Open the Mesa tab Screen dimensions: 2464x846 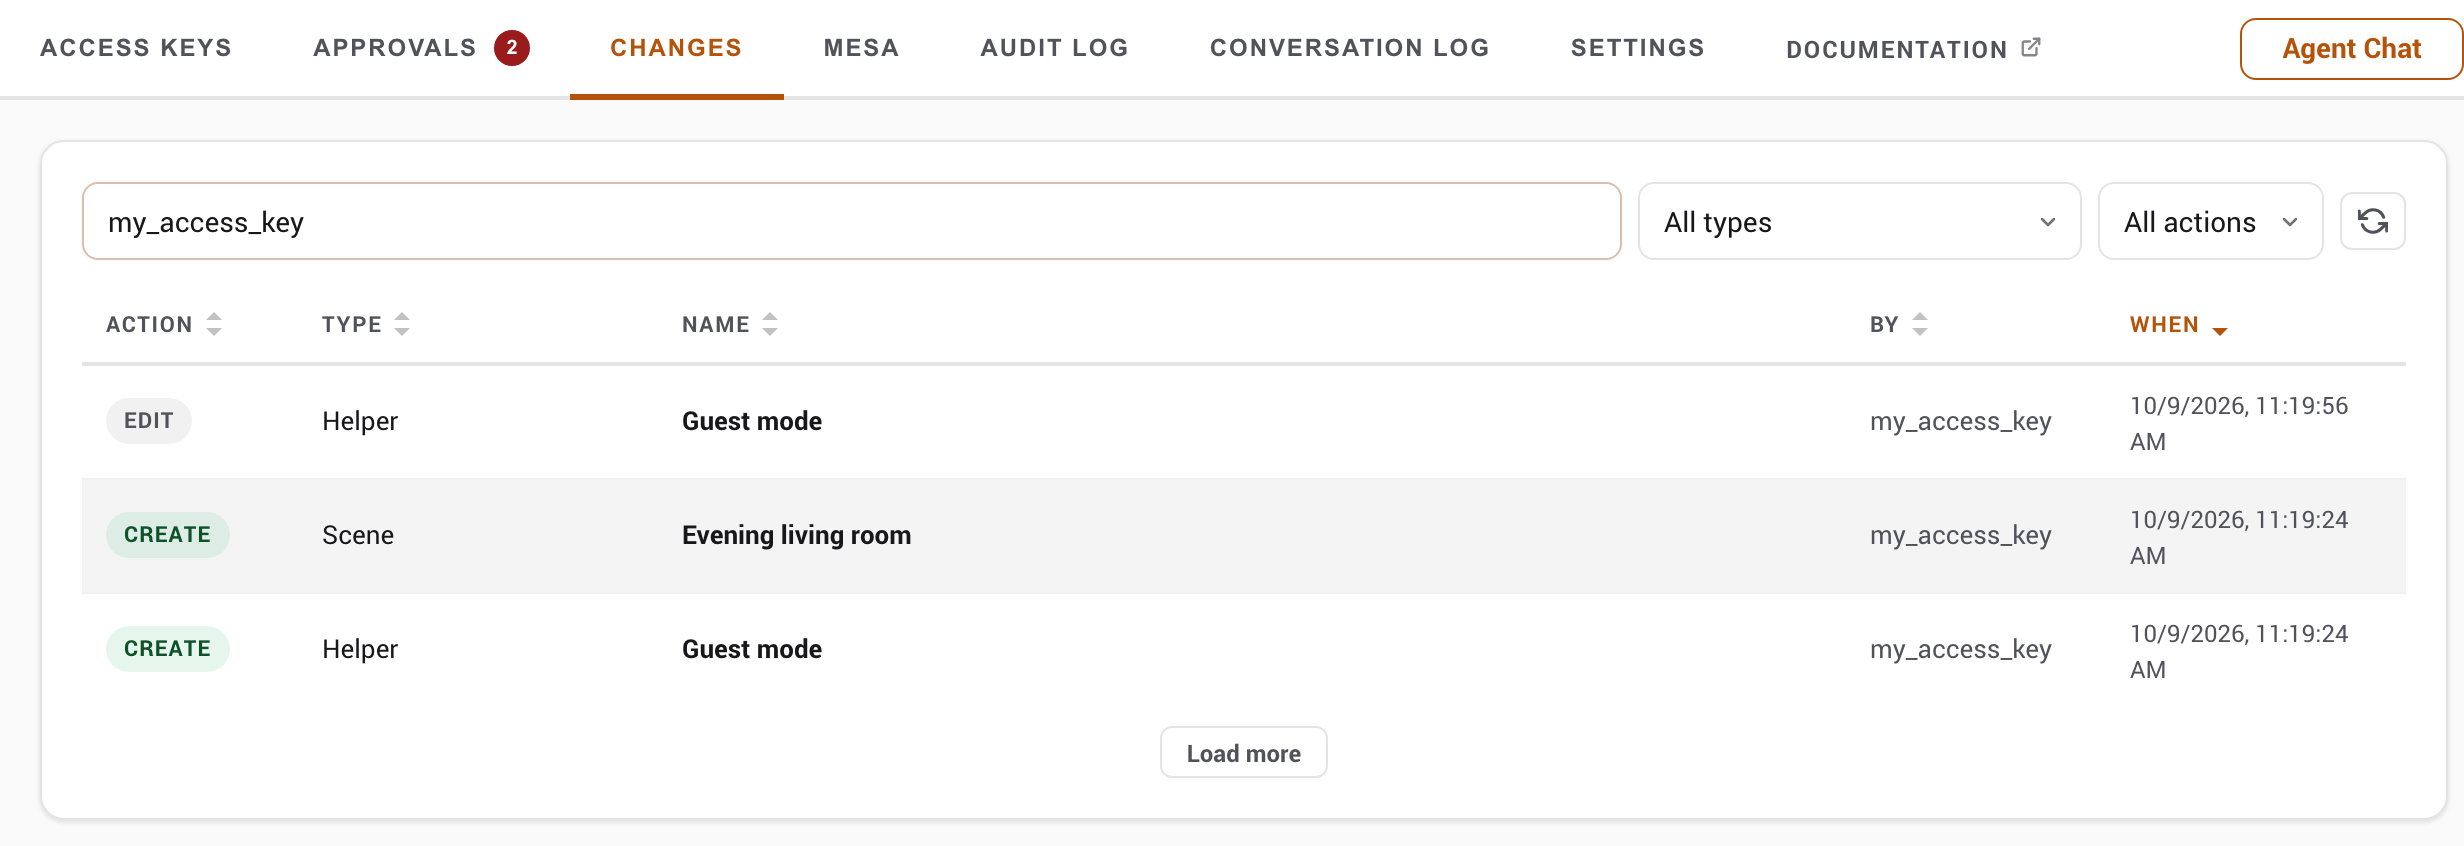point(861,48)
